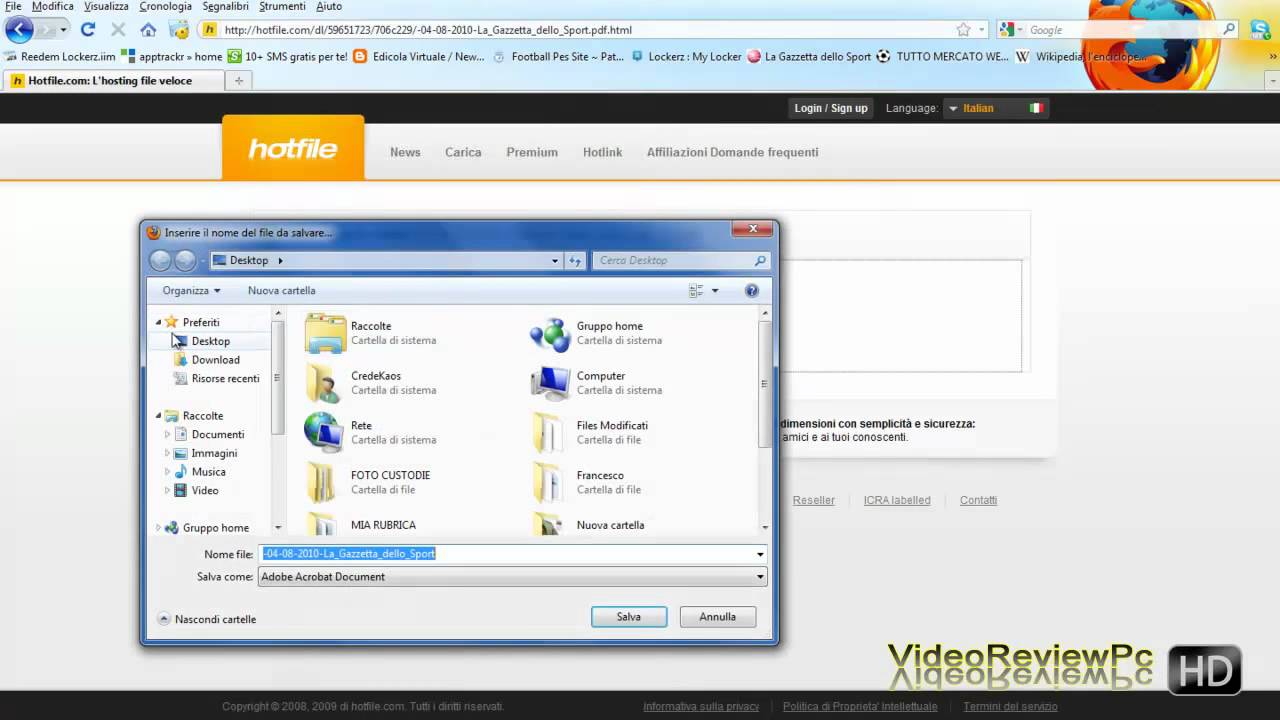Screen dimensions: 1280x720
Task: Click the search magnifier in Google box
Action: tap(1230, 29)
